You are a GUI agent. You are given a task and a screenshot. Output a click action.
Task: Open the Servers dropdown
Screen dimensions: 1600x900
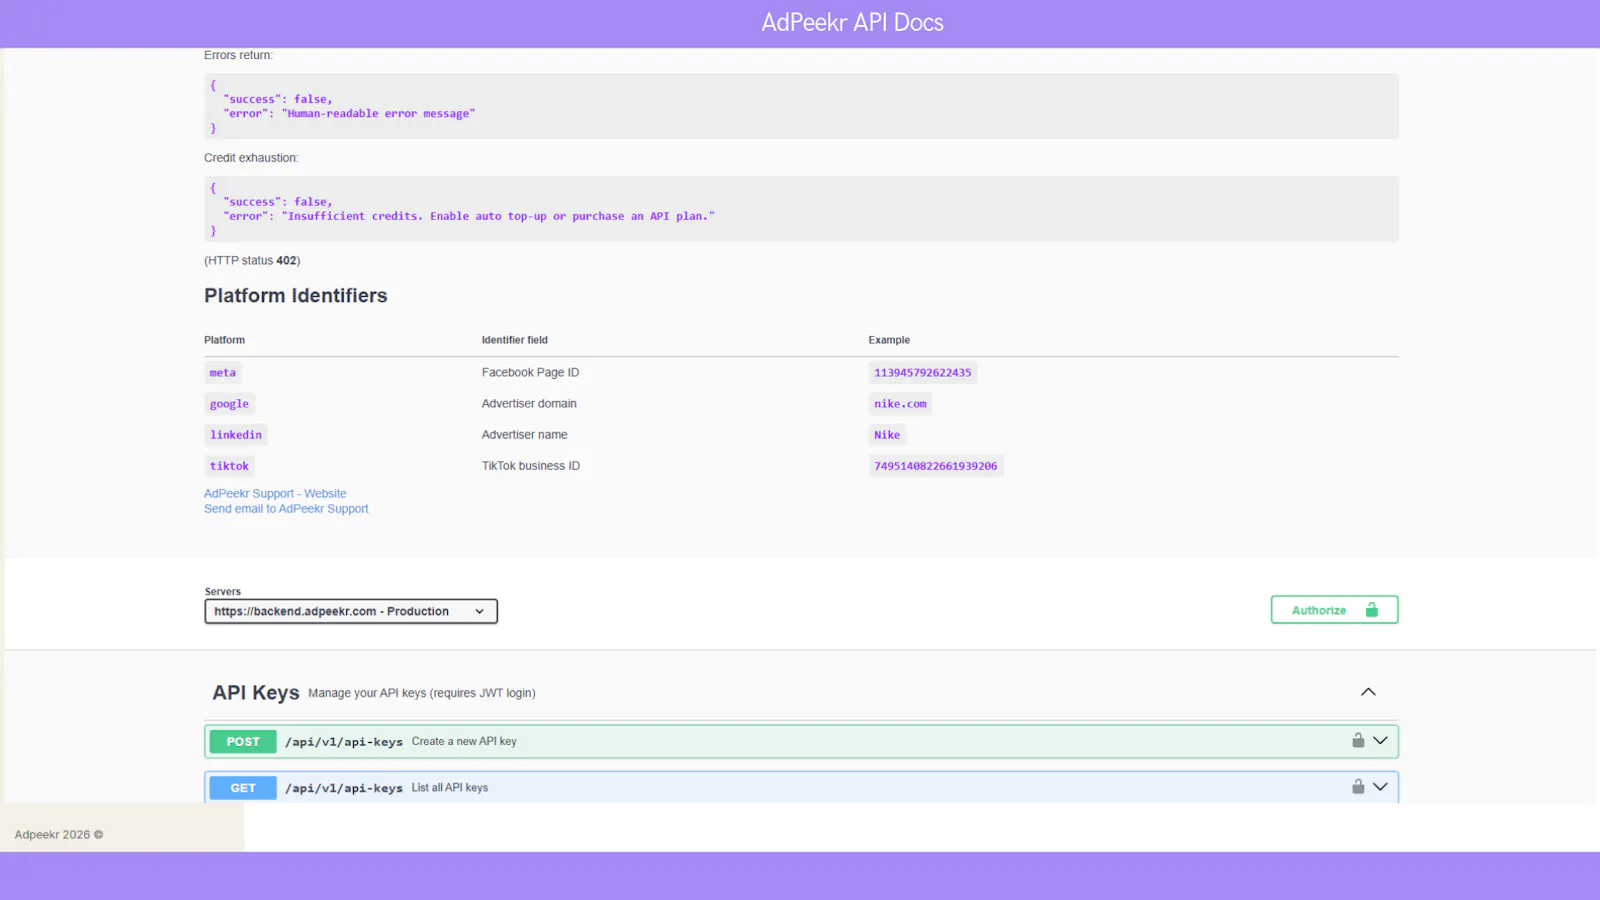point(351,611)
